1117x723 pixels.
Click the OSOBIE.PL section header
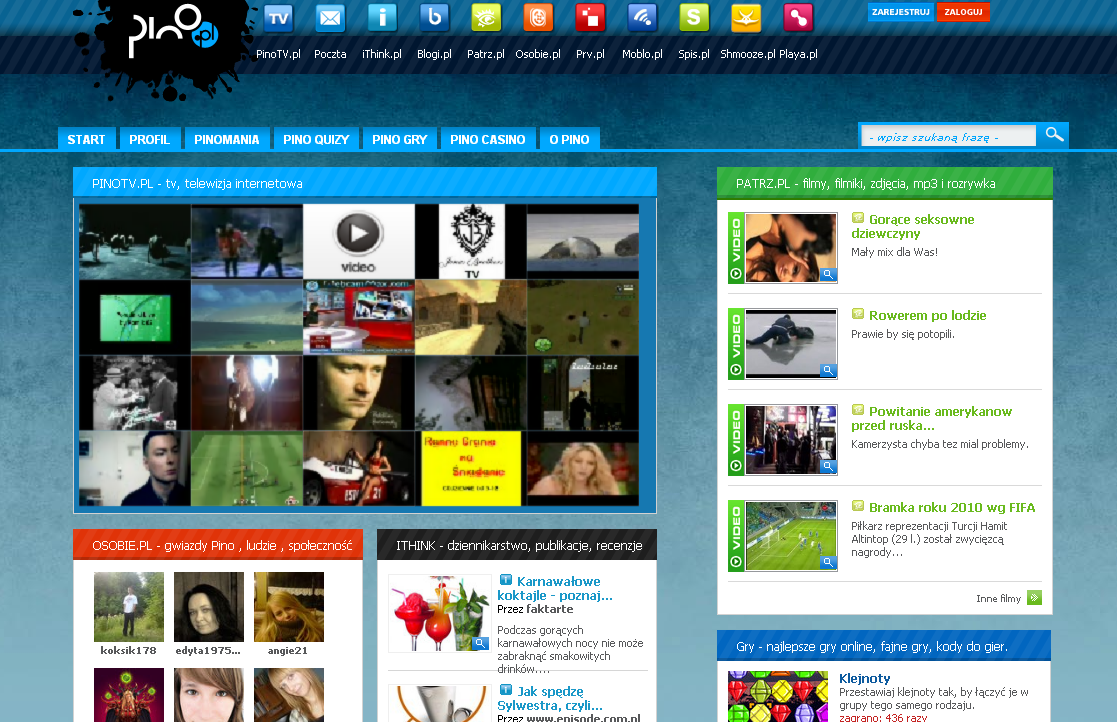(218, 545)
